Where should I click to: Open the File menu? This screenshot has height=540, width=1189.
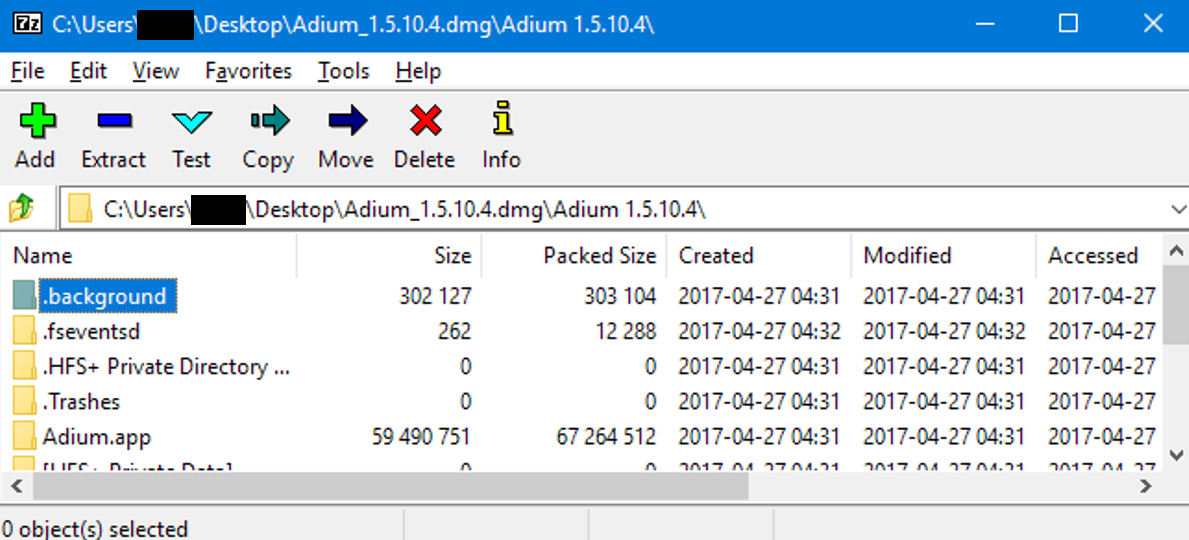pyautogui.click(x=27, y=71)
